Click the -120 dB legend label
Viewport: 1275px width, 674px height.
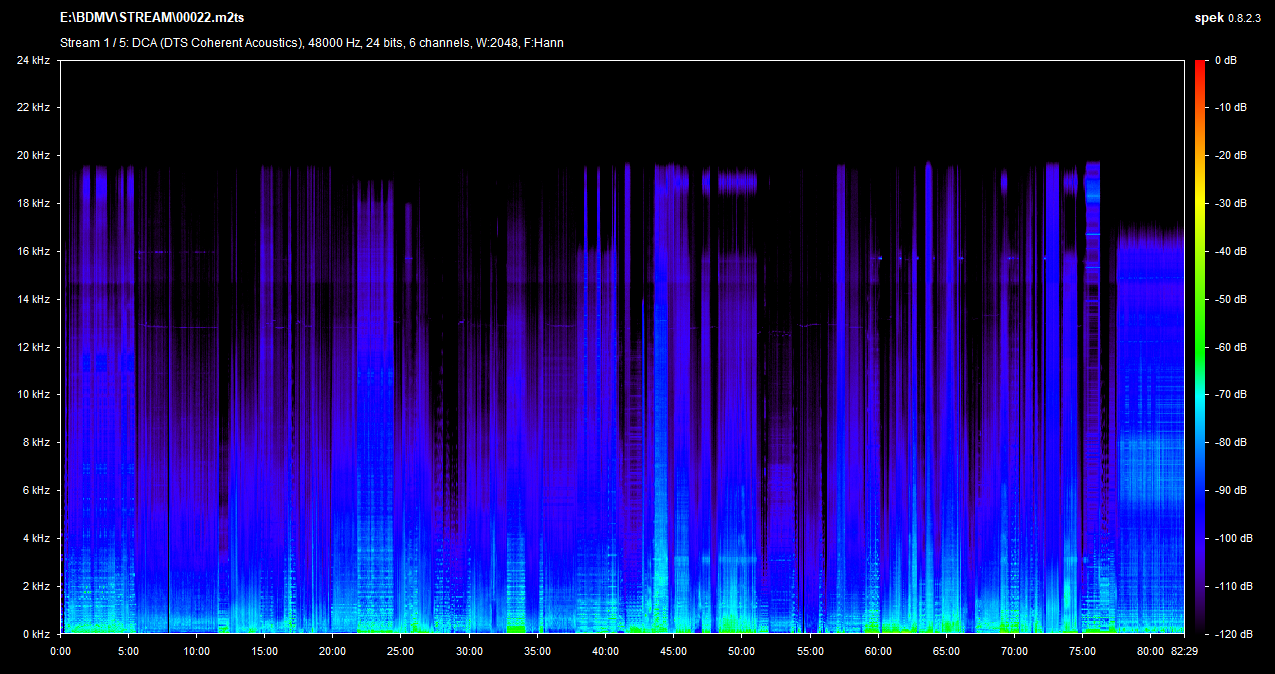[x=1233, y=634]
